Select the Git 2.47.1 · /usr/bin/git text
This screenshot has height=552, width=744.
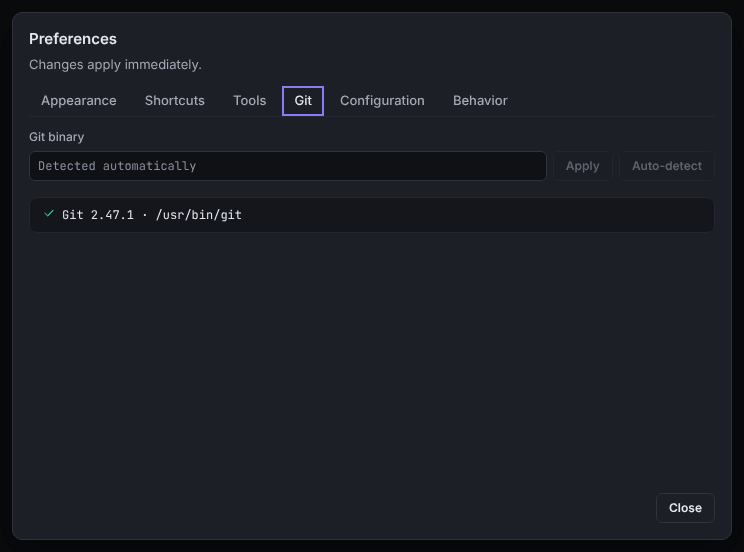coord(152,215)
